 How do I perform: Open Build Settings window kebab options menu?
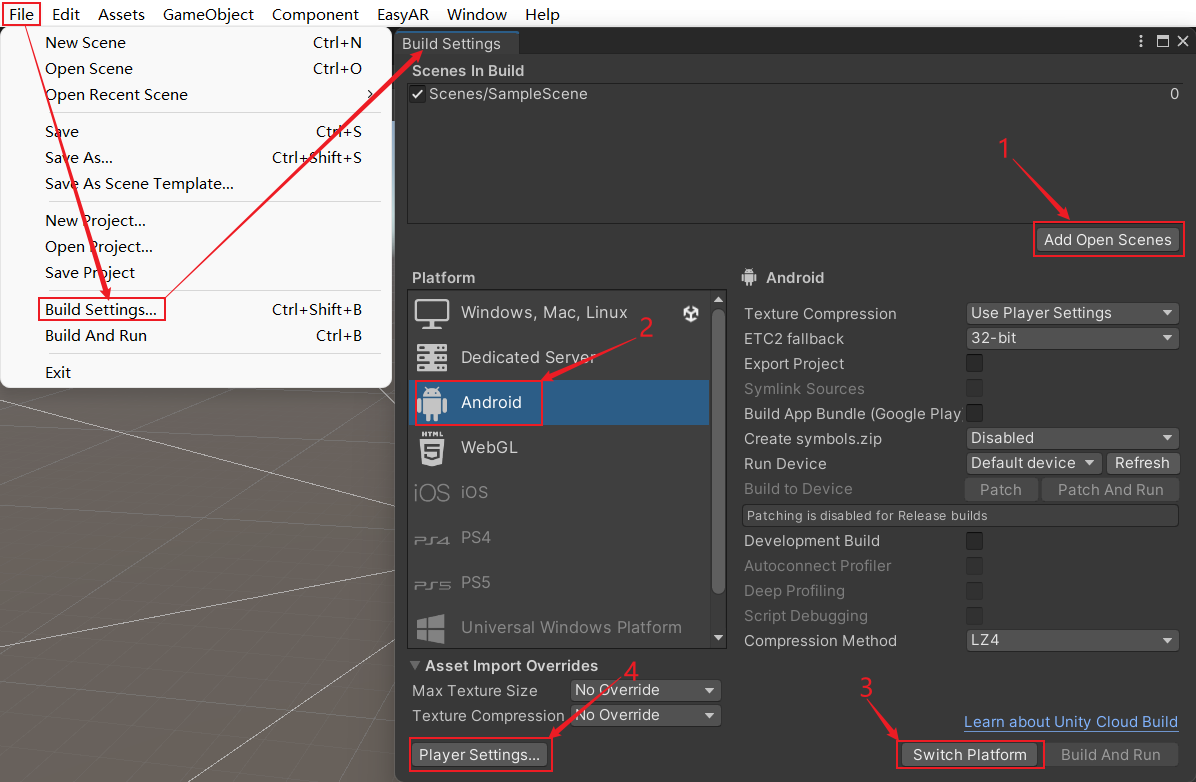coord(1140,41)
